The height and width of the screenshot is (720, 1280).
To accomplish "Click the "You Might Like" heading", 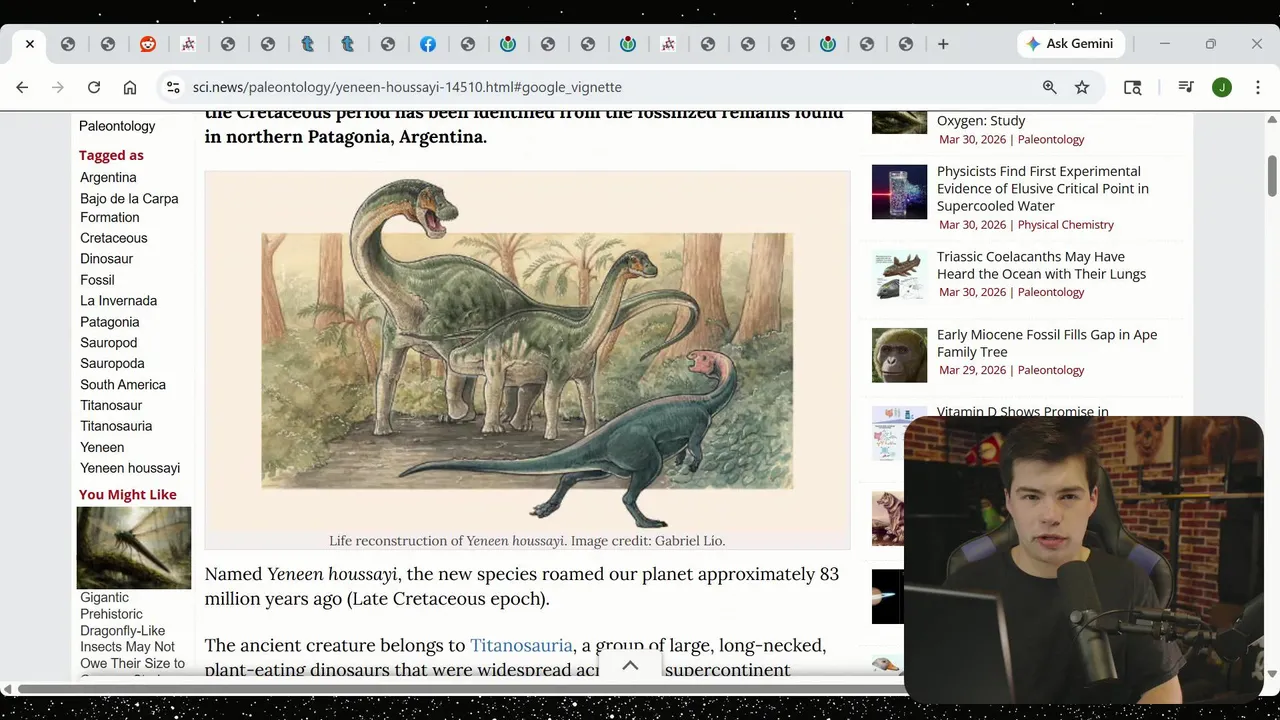I will 127,495.
